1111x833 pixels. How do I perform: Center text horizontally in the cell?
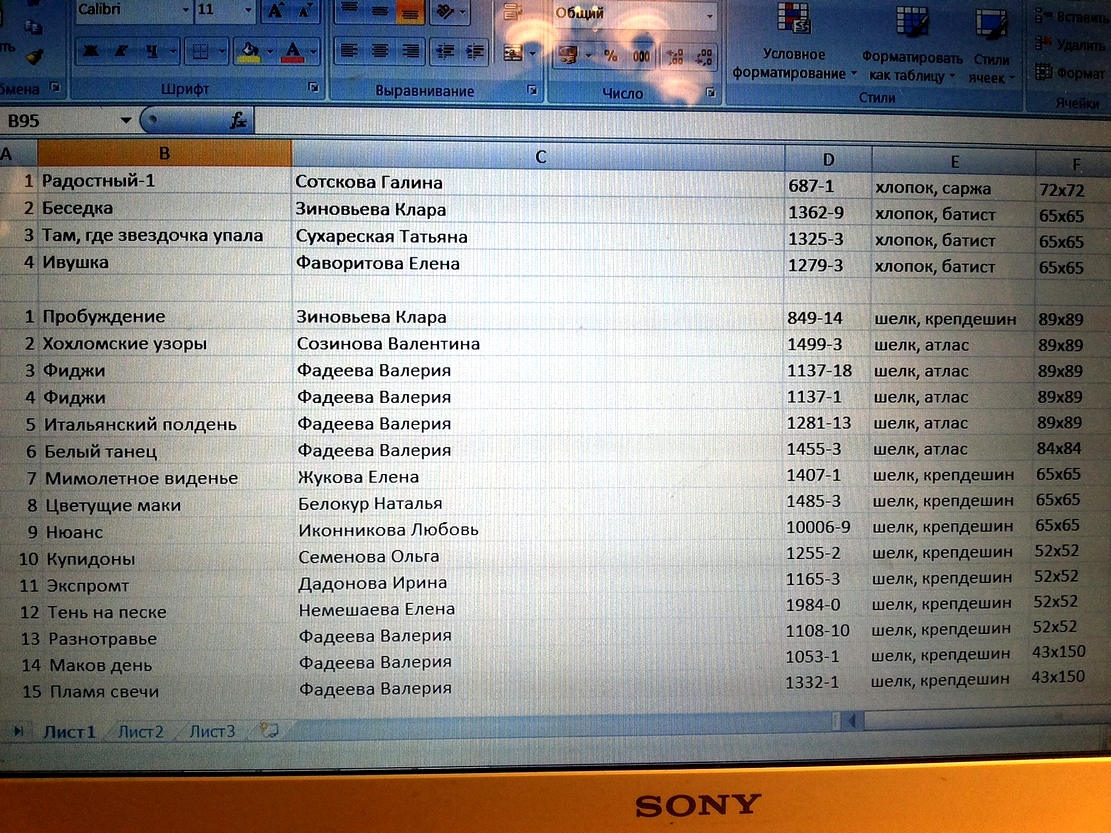(380, 51)
